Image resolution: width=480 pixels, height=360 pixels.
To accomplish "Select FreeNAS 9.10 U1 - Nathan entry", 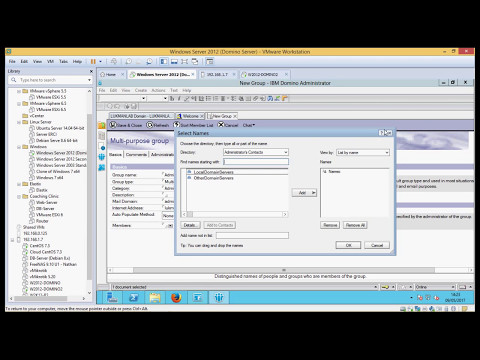I will tap(53, 264).
